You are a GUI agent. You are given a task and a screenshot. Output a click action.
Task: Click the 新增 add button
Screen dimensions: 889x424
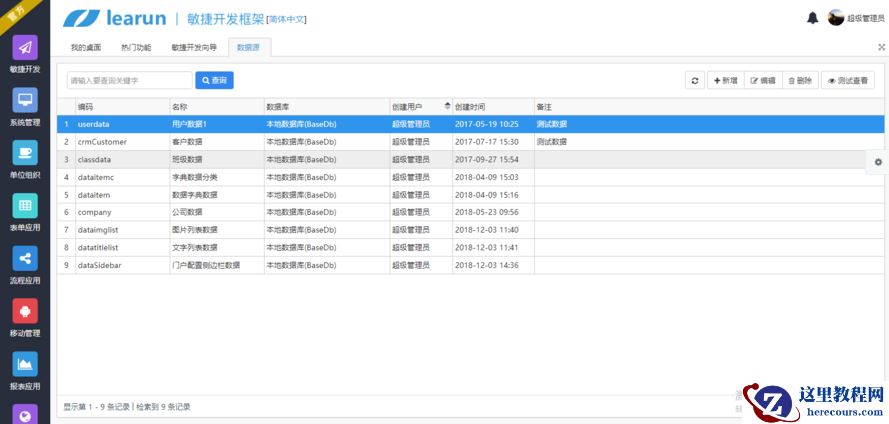pos(724,81)
